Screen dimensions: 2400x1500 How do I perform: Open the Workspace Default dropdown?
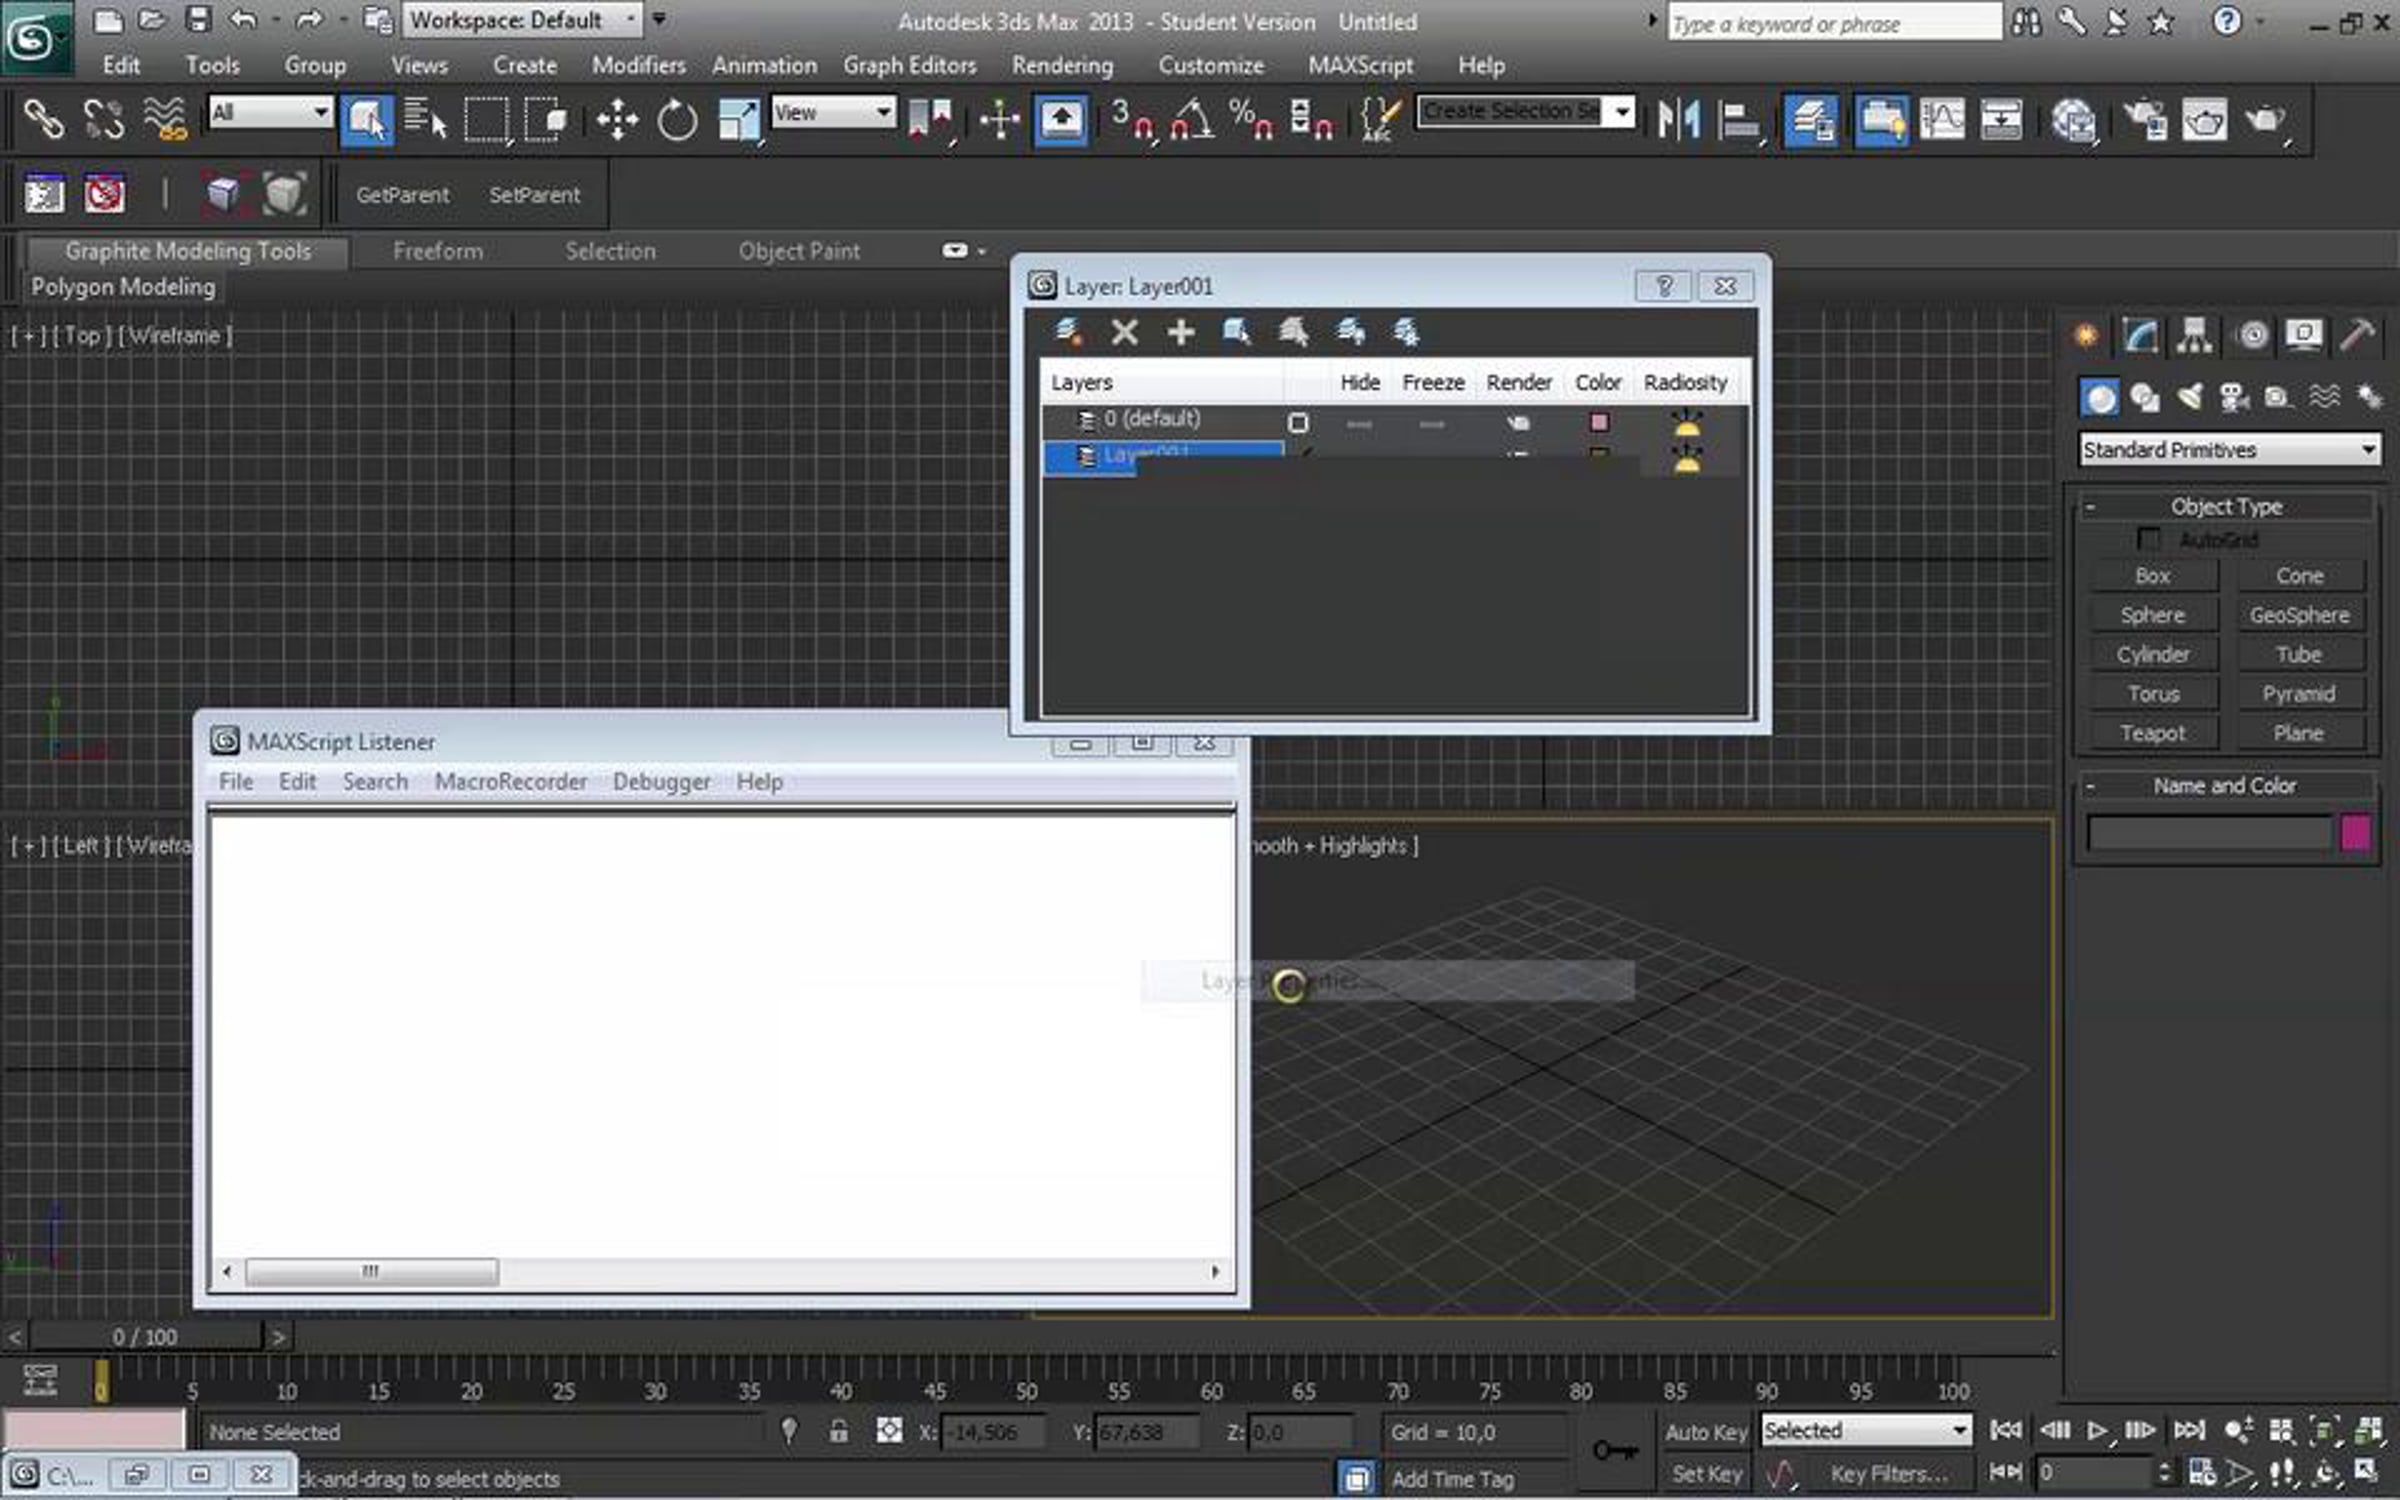coord(521,20)
